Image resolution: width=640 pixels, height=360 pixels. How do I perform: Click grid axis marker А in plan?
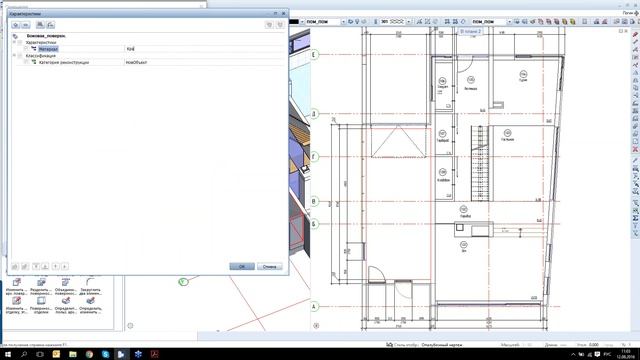point(314,307)
